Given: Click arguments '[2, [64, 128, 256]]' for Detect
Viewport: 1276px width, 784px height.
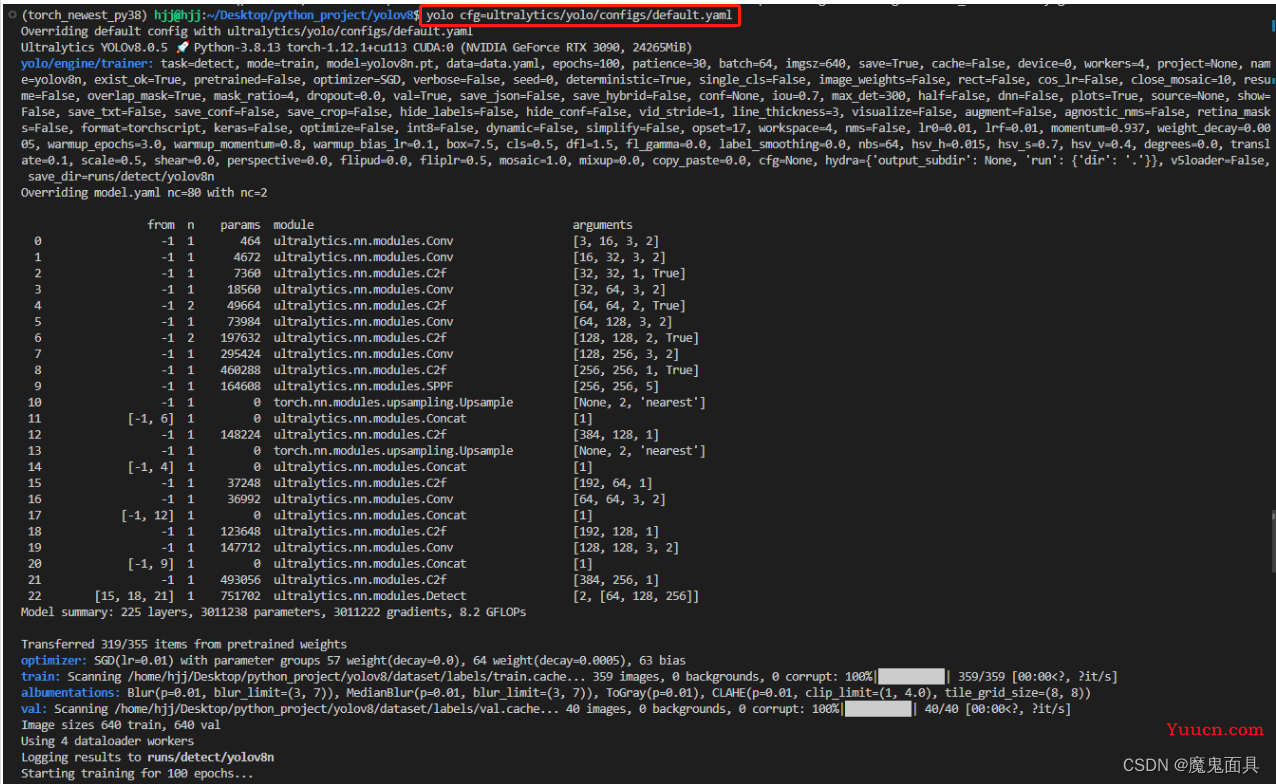Looking at the screenshot, I should point(636,596).
